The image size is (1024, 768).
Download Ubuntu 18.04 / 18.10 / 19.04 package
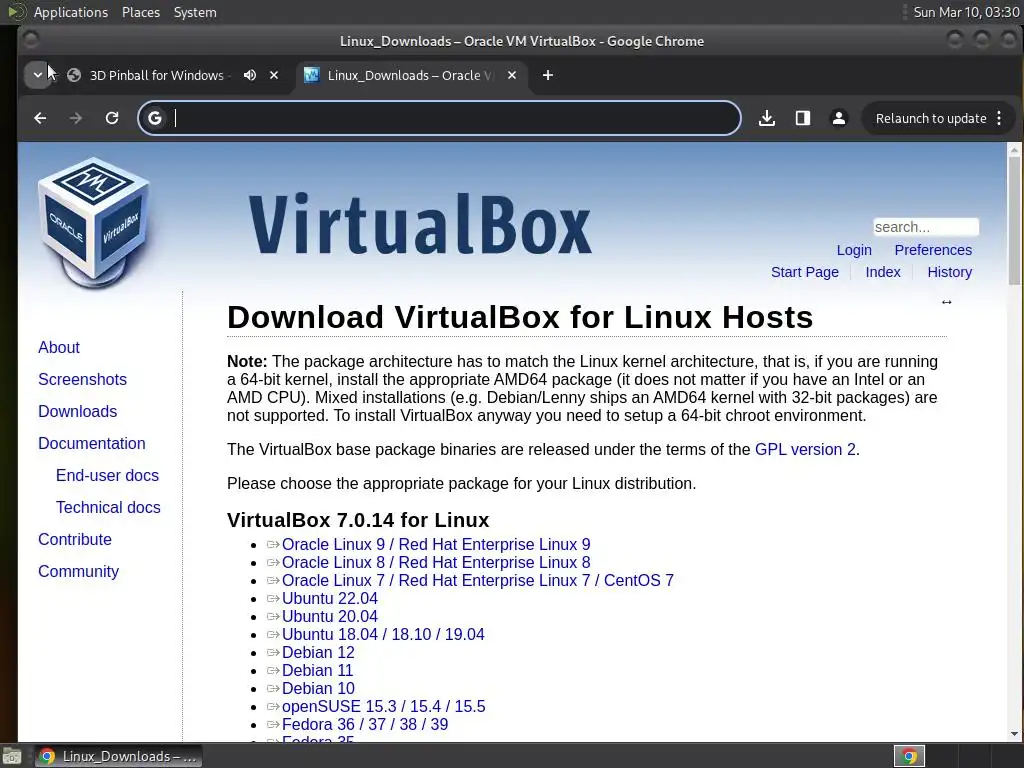[383, 635]
